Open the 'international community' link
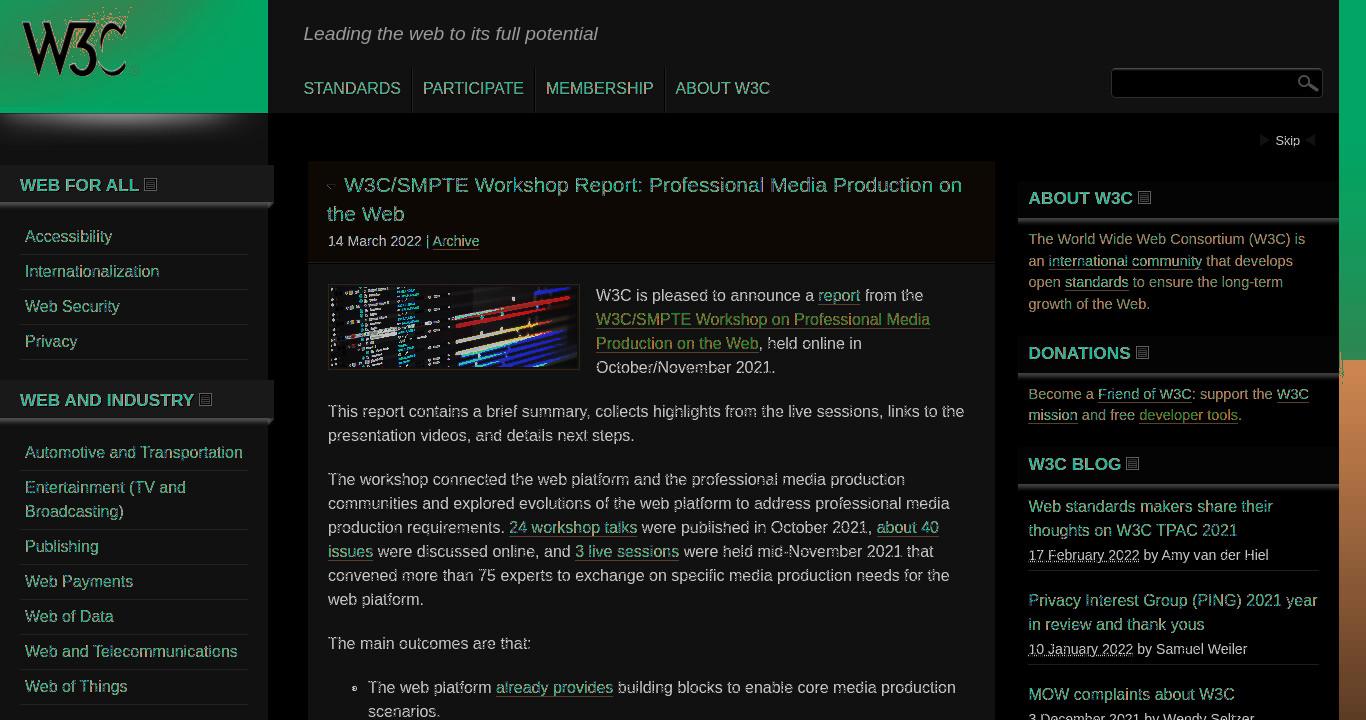Image resolution: width=1366 pixels, height=720 pixels. (1125, 261)
